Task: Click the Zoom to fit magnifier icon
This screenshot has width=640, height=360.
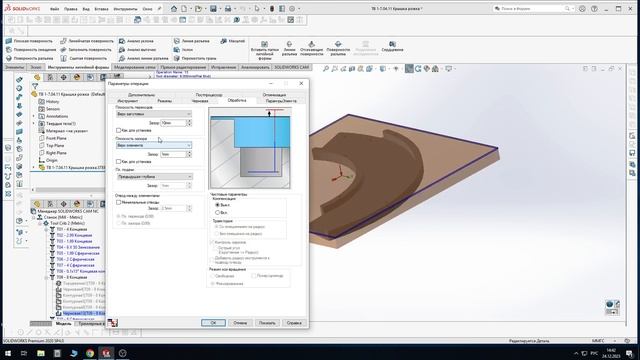Action: point(326,69)
